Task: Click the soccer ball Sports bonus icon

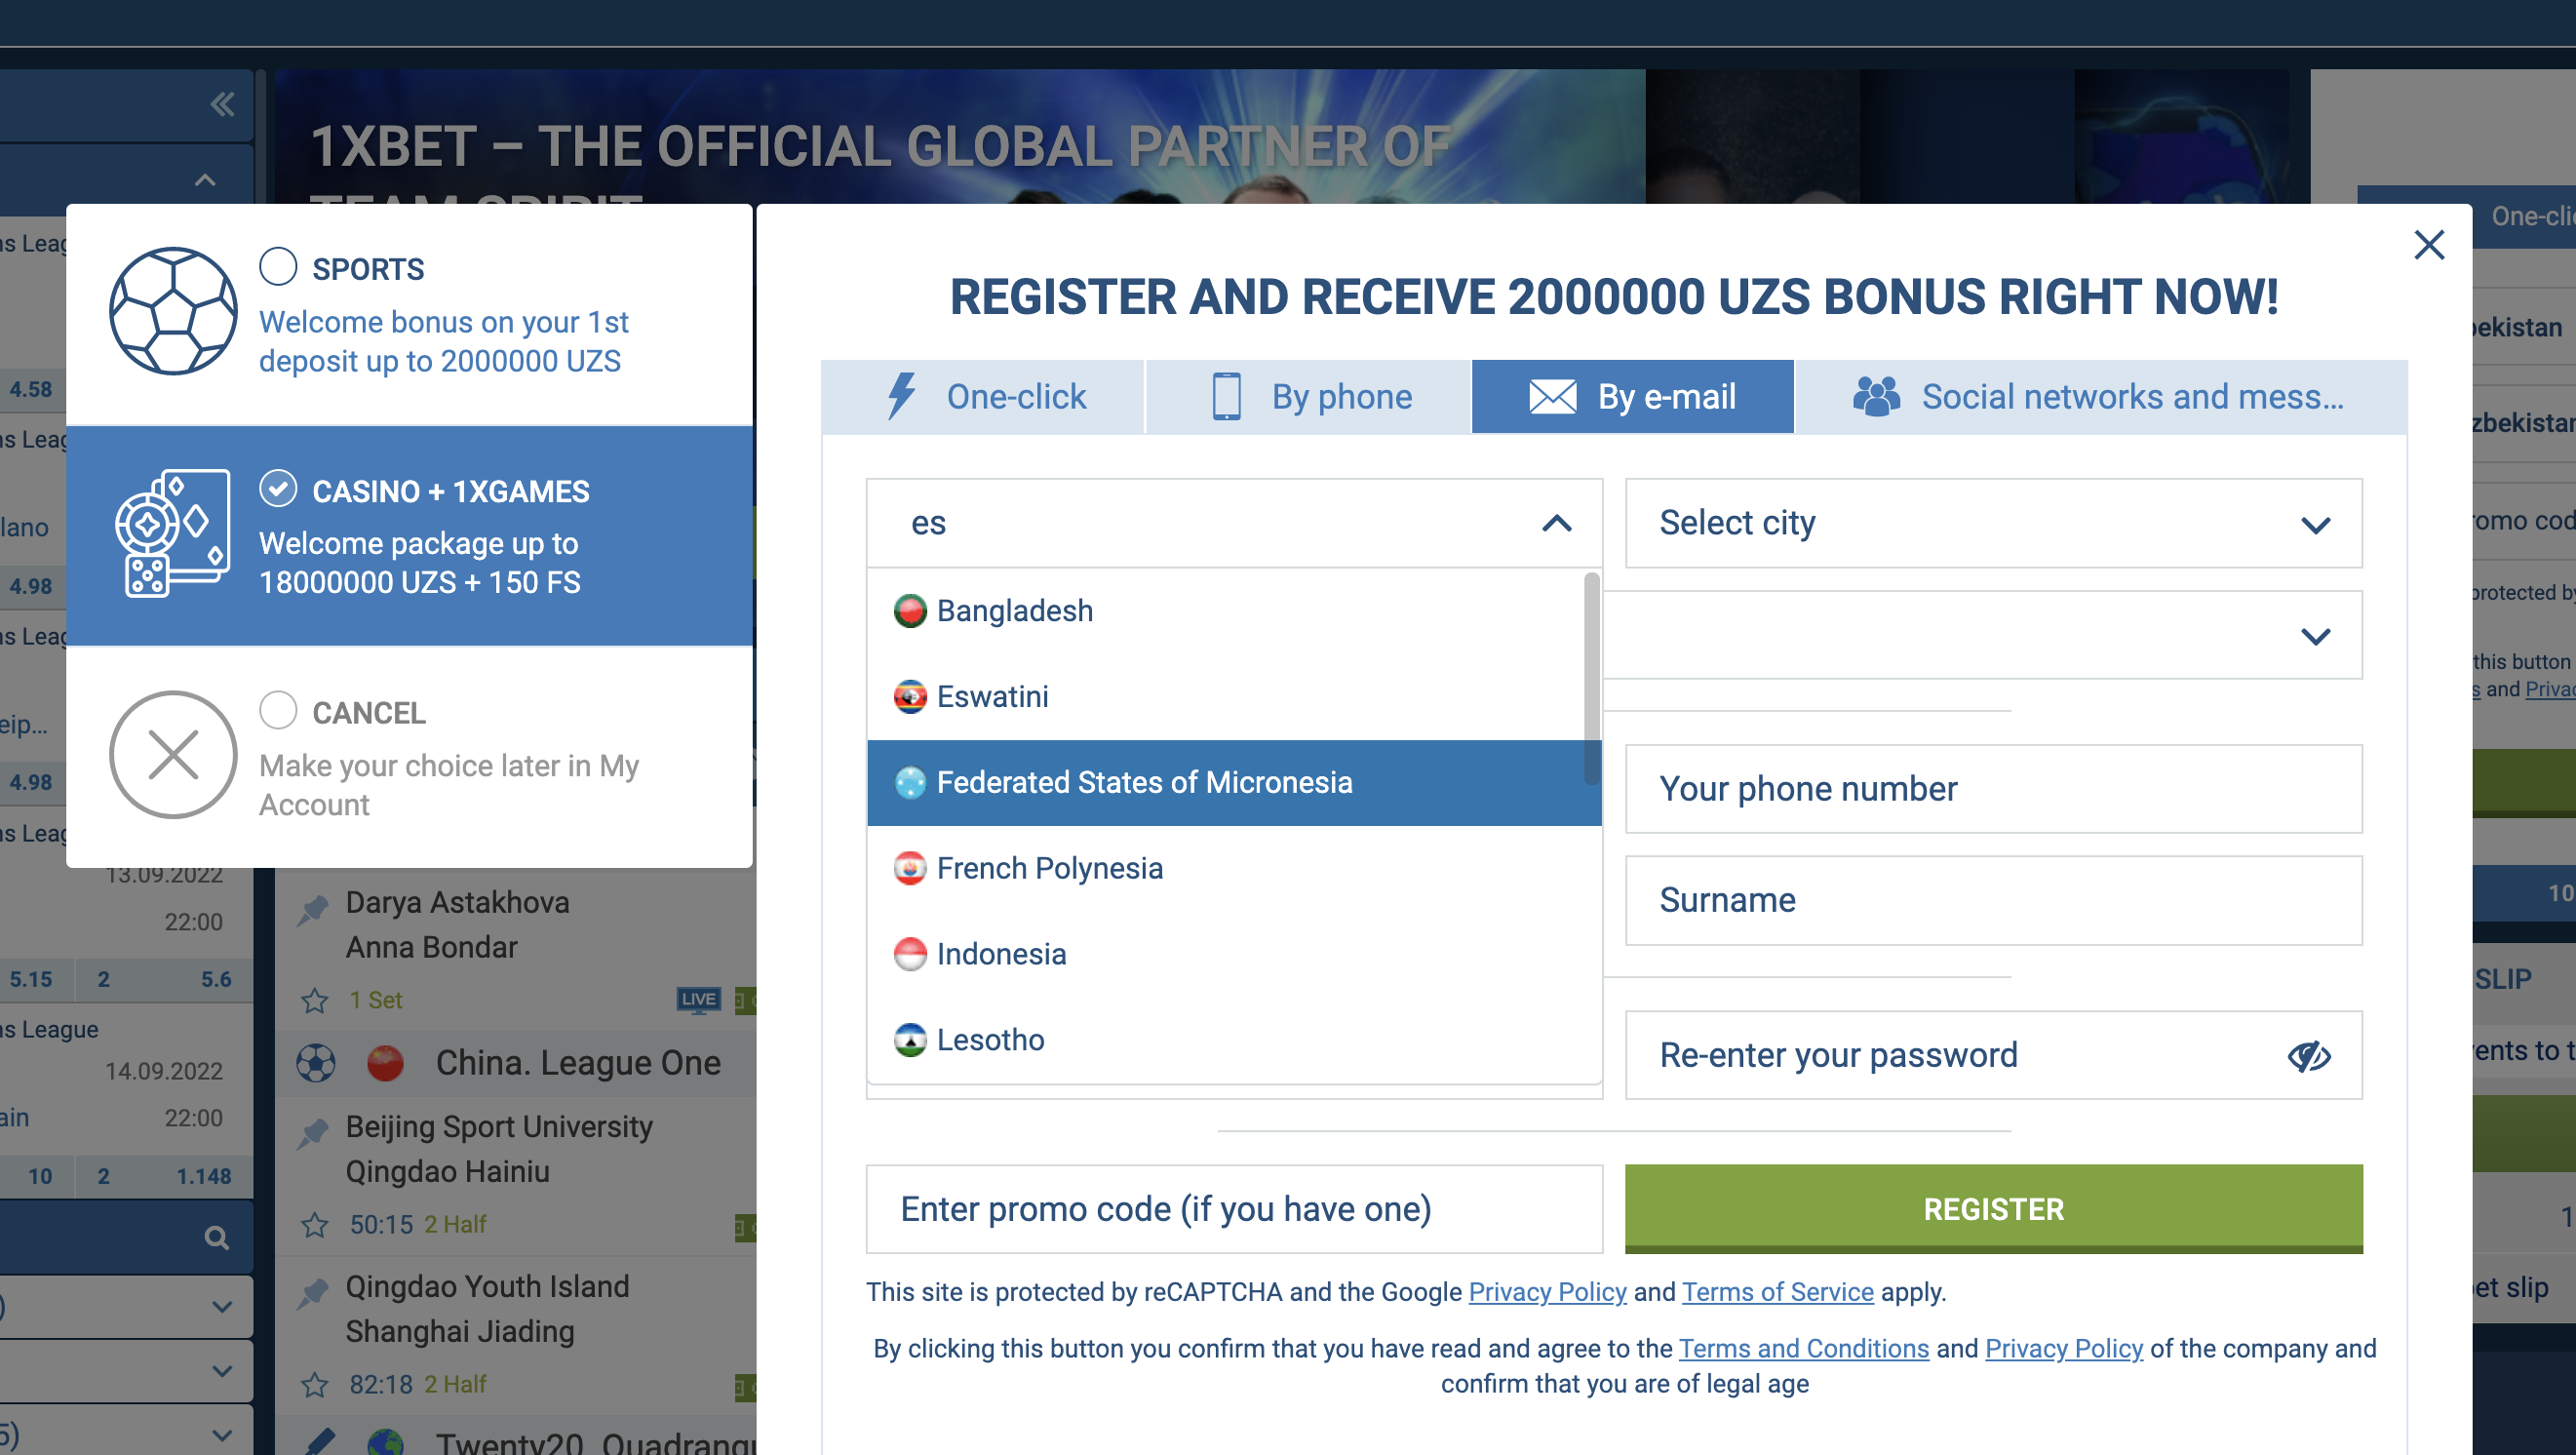Action: (x=173, y=311)
